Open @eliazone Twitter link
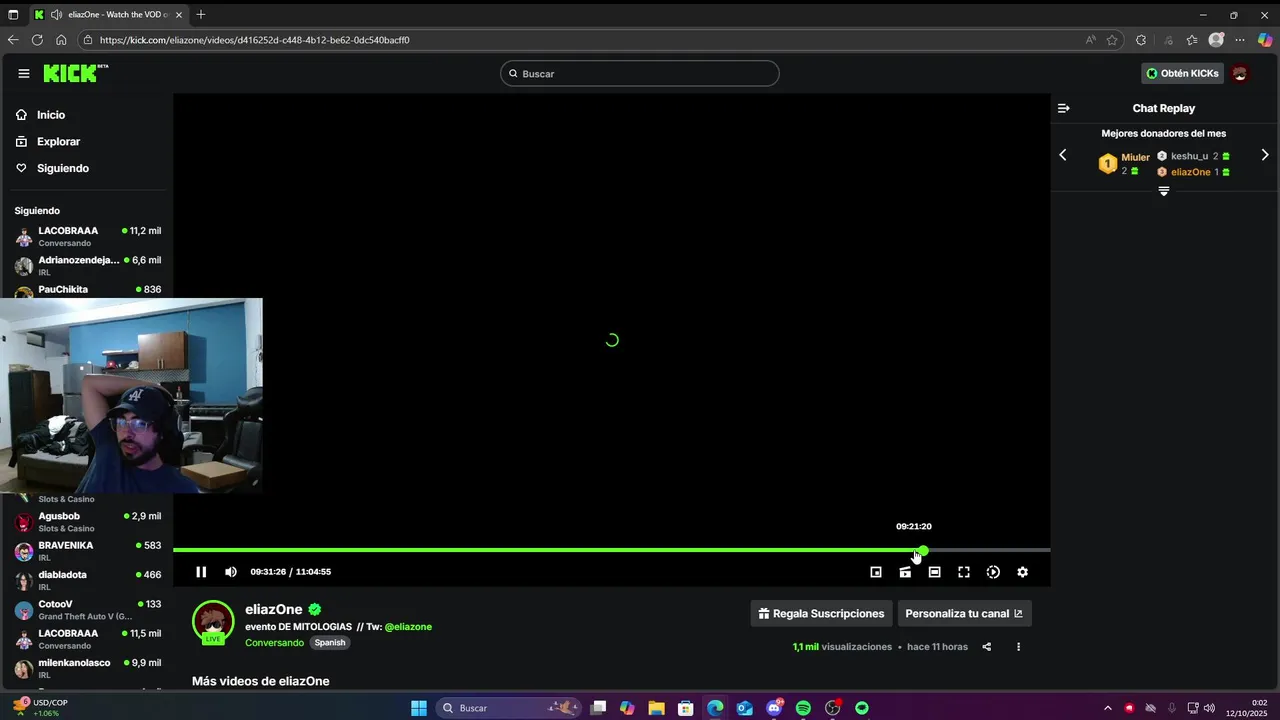 (x=408, y=627)
